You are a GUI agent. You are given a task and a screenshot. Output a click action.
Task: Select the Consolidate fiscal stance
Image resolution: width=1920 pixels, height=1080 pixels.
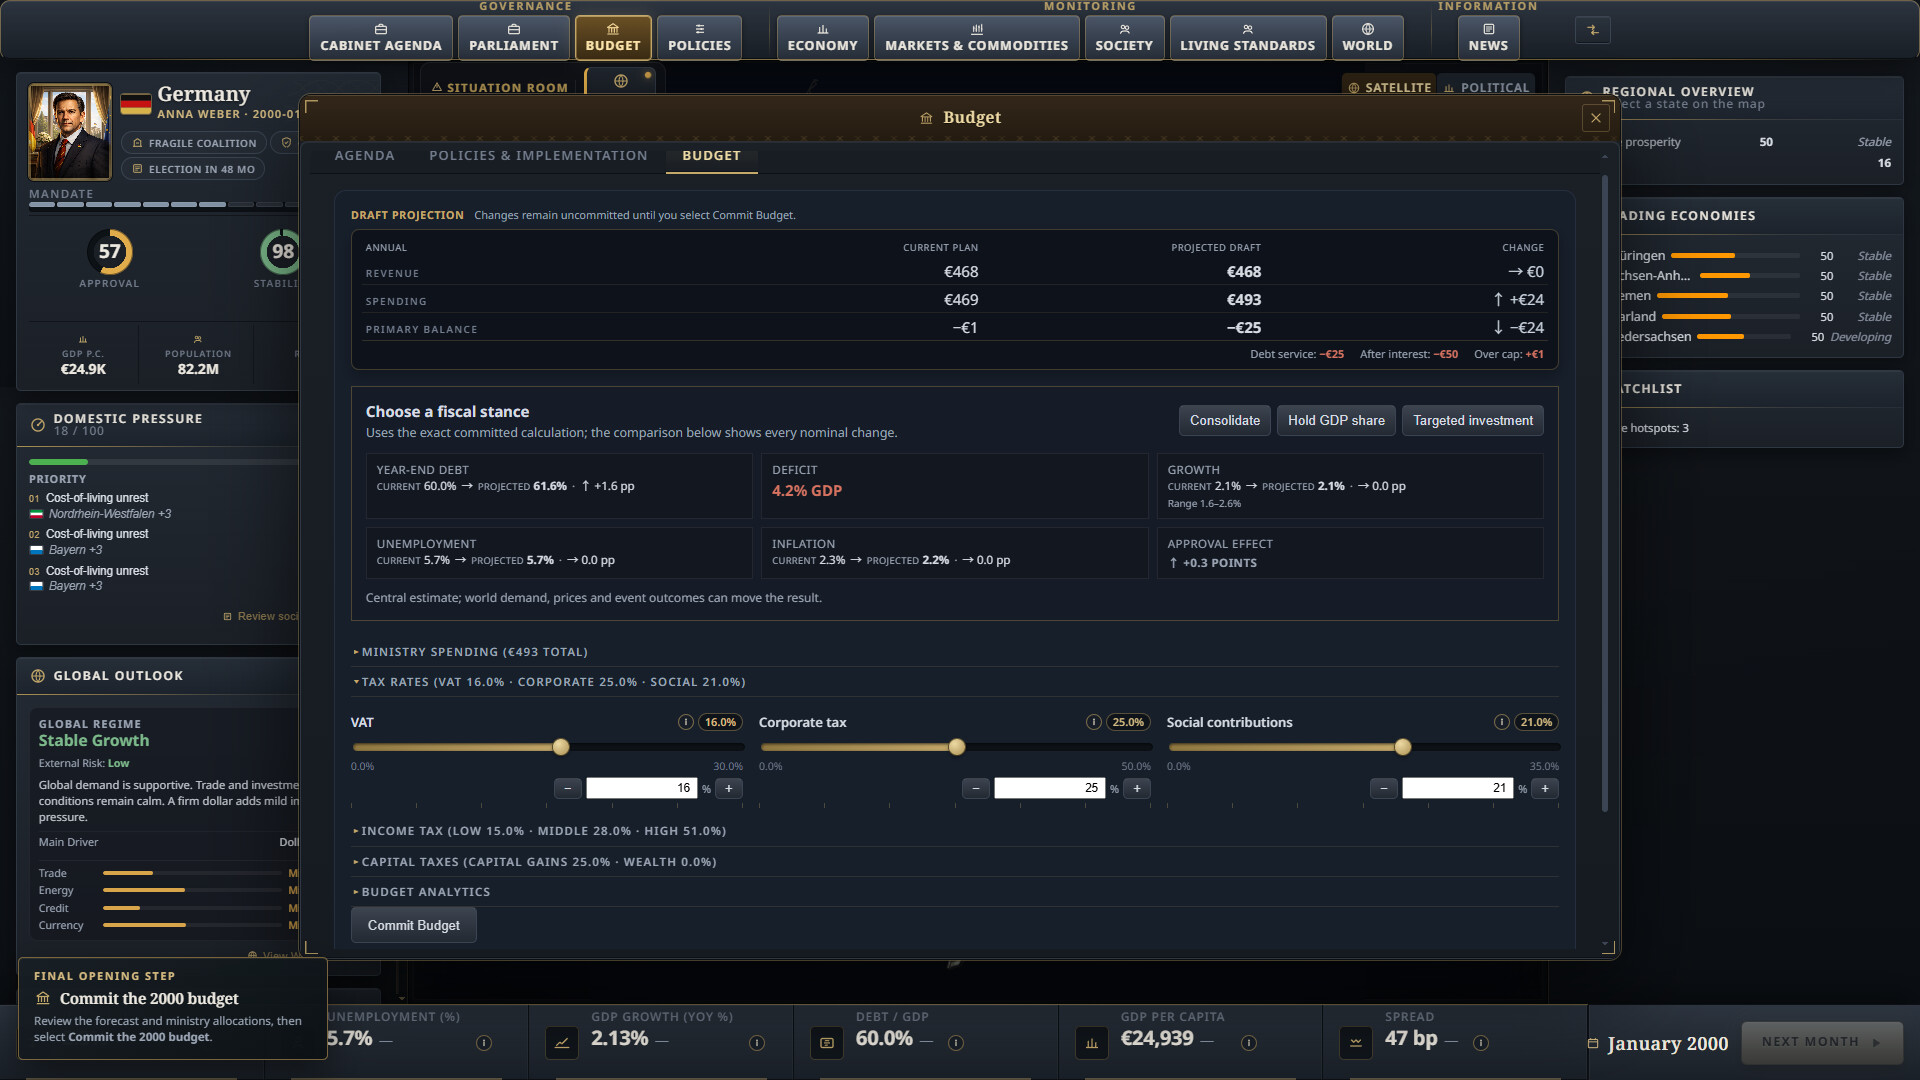click(1225, 421)
